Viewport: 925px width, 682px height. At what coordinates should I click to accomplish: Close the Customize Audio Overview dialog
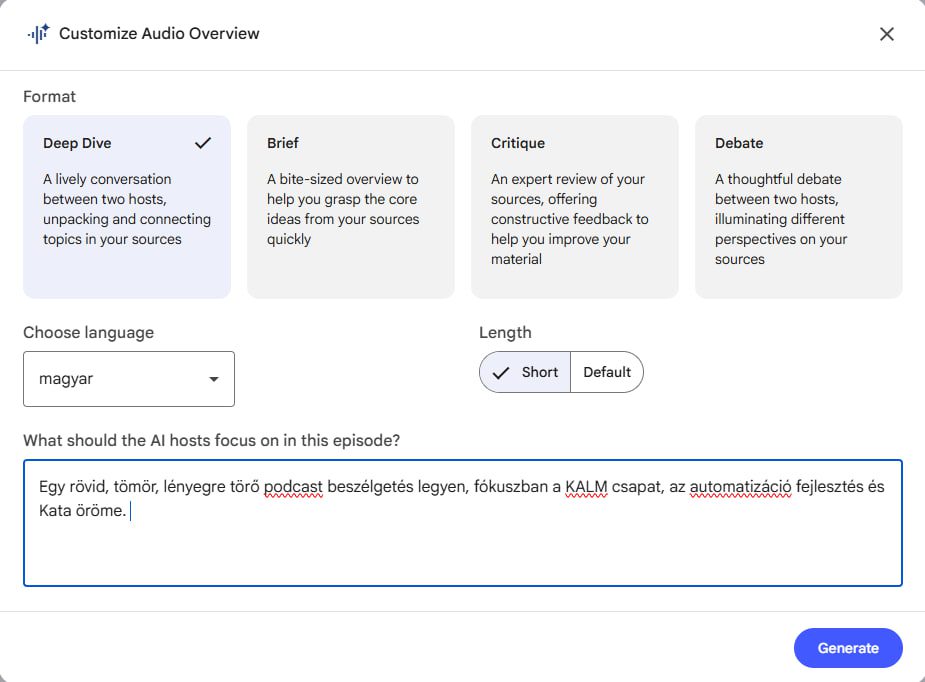point(886,34)
